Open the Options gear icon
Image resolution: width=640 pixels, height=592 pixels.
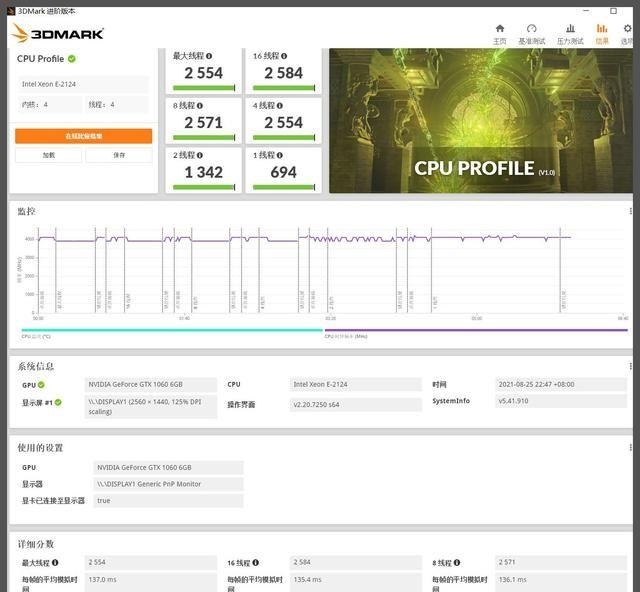pos(627,28)
